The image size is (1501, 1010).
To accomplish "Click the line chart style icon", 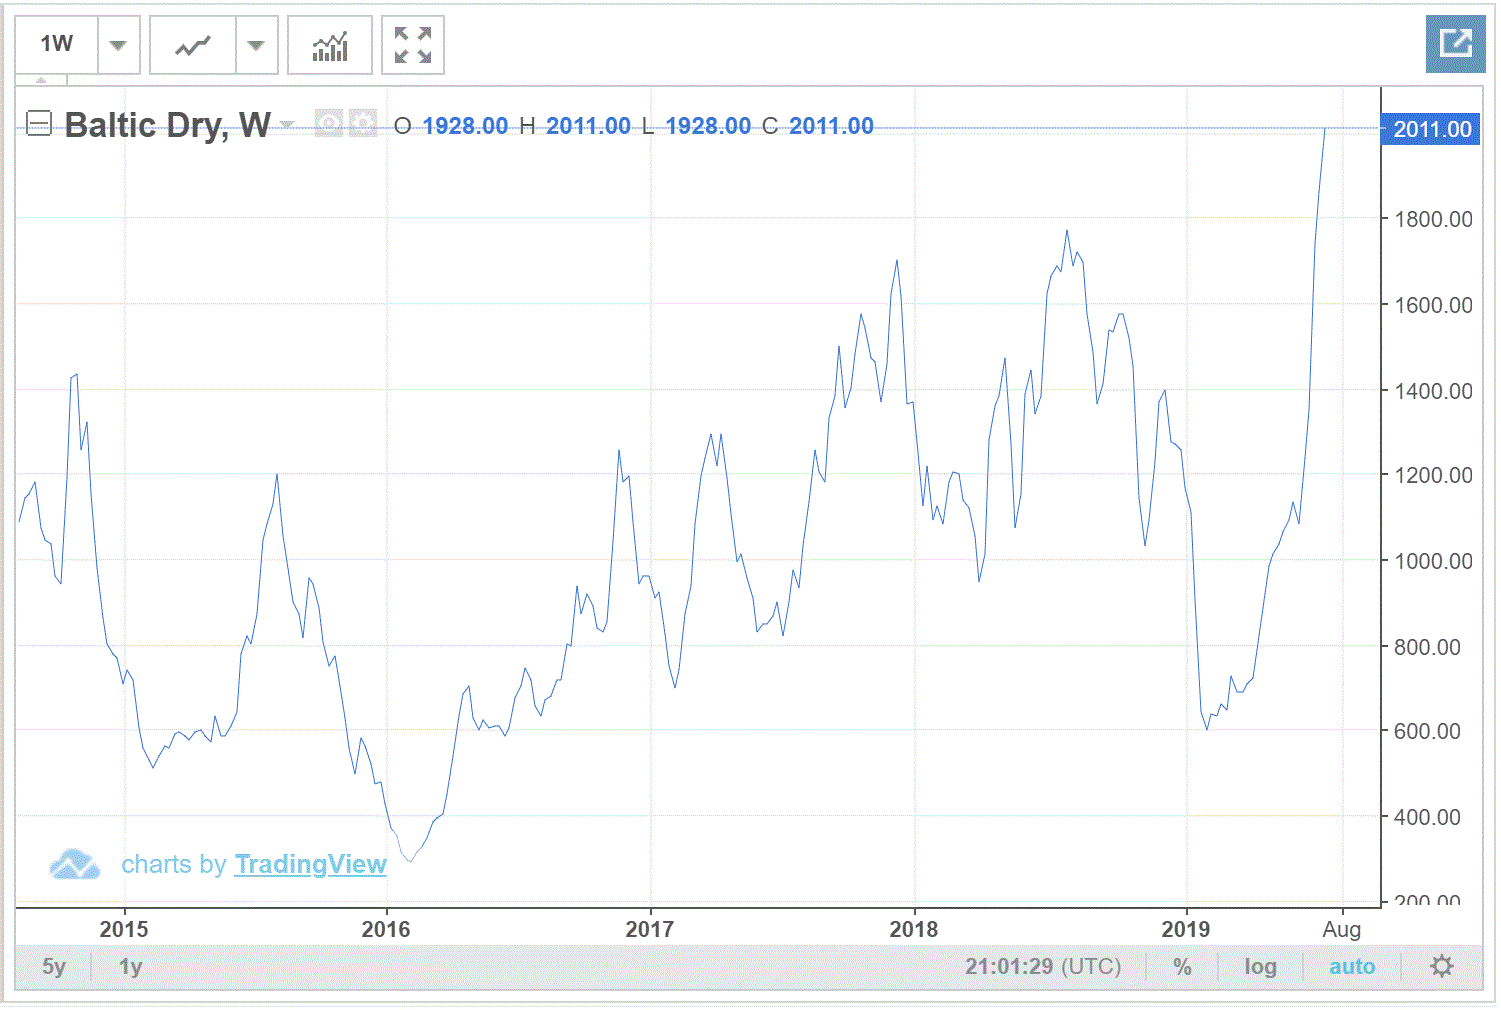I will 193,46.
